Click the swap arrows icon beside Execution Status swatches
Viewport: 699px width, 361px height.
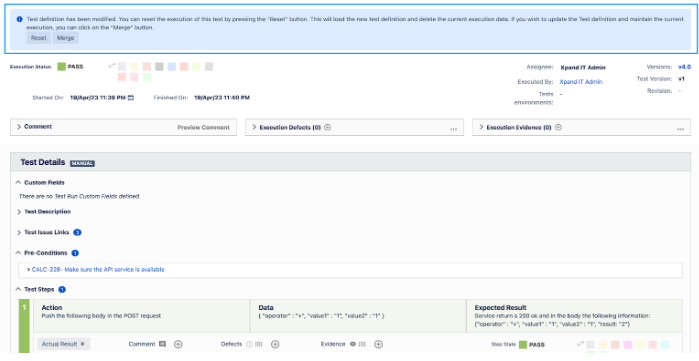tap(112, 66)
